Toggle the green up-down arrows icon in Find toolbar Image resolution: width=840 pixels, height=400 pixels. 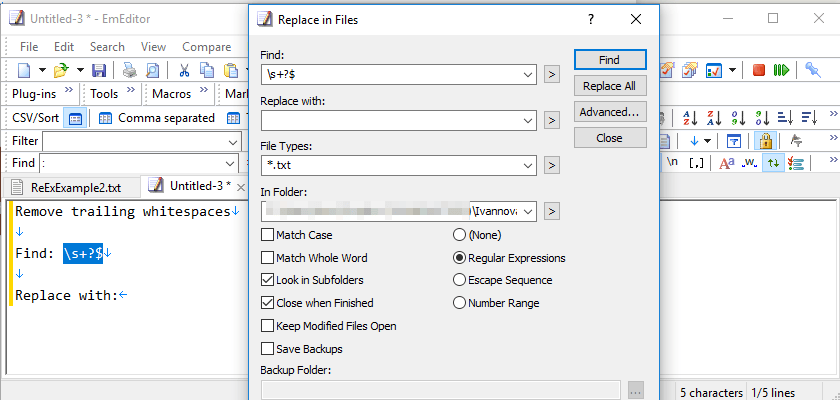772,163
